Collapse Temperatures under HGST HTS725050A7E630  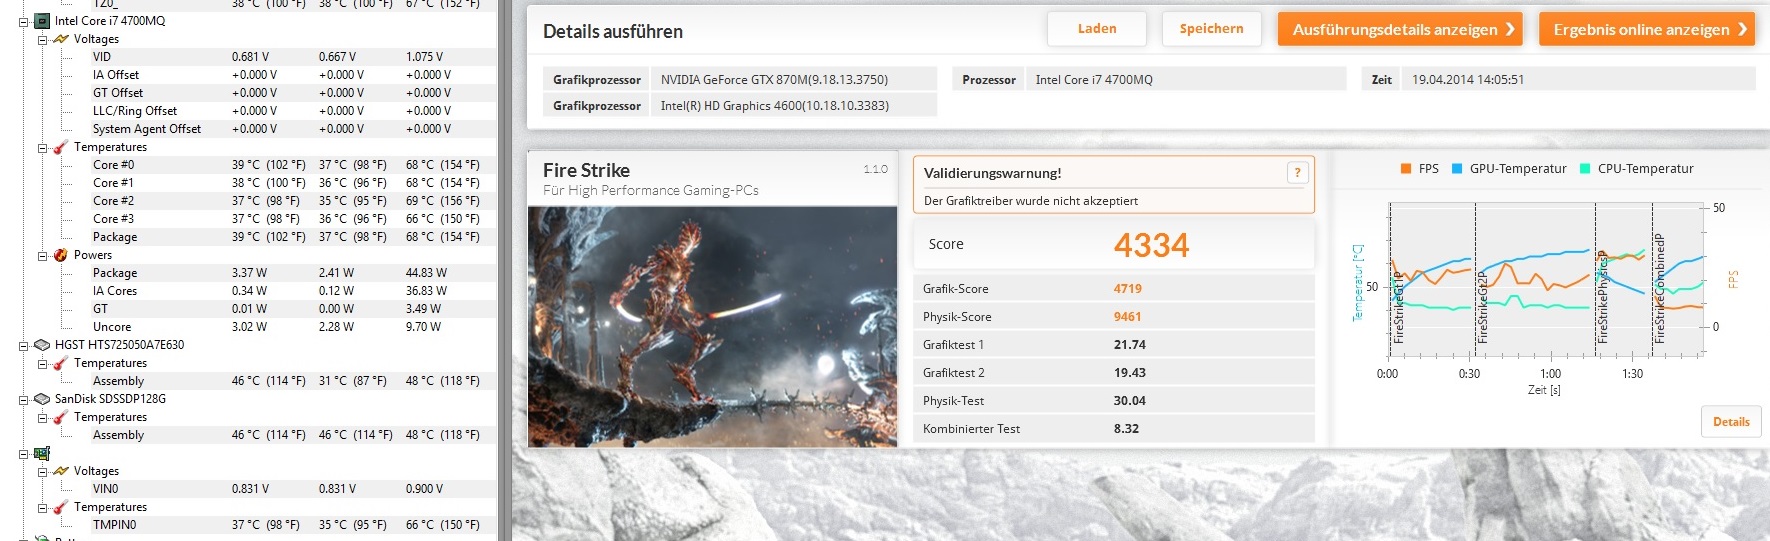[42, 363]
